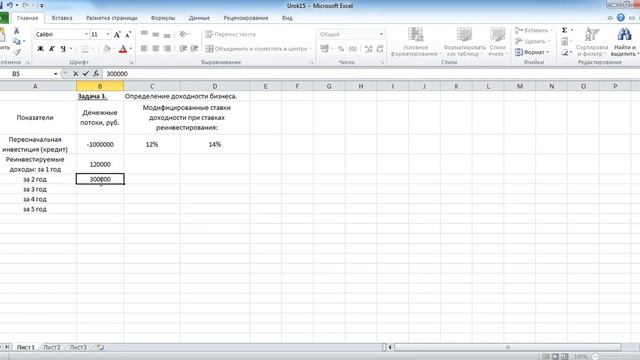Click the insert function fx icon
Image resolution: width=640 pixels, height=360 pixels.
click(x=96, y=74)
